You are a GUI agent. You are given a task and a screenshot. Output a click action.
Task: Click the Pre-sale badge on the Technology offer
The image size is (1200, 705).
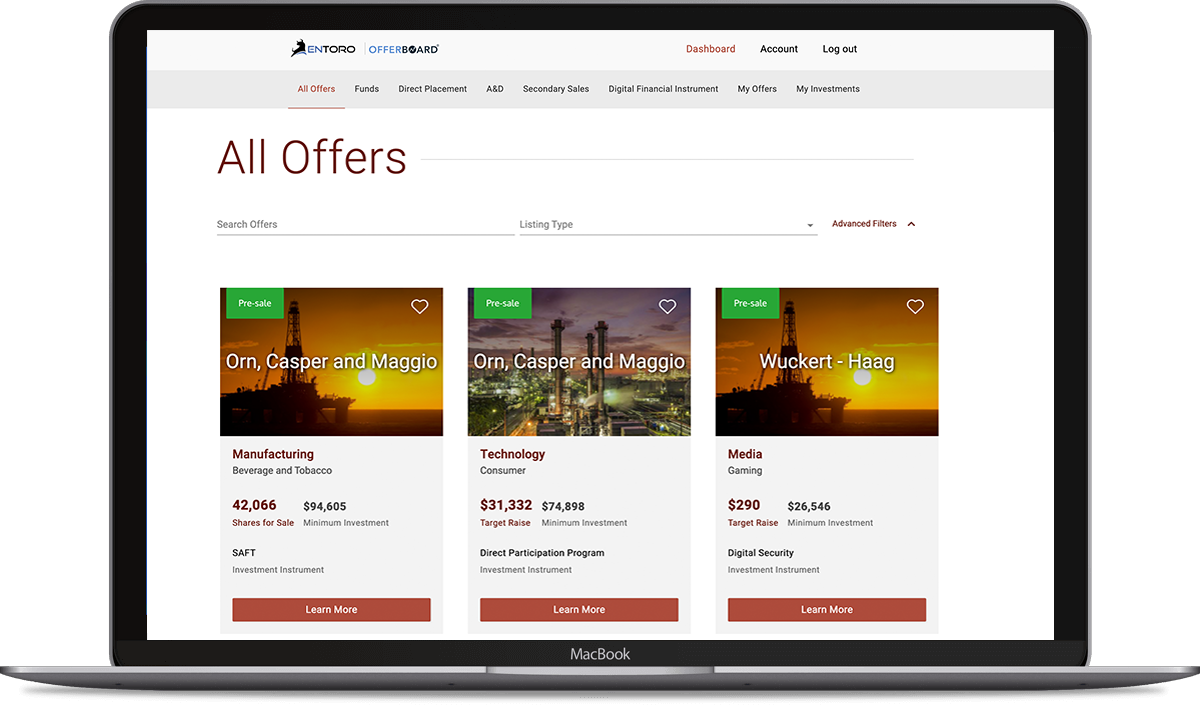[x=502, y=303]
